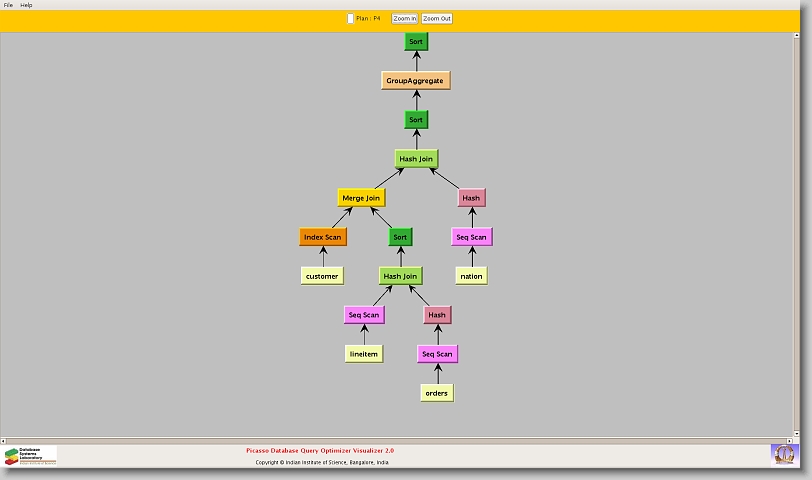
Task: Click the institute emblem at bottom right
Action: (784, 455)
